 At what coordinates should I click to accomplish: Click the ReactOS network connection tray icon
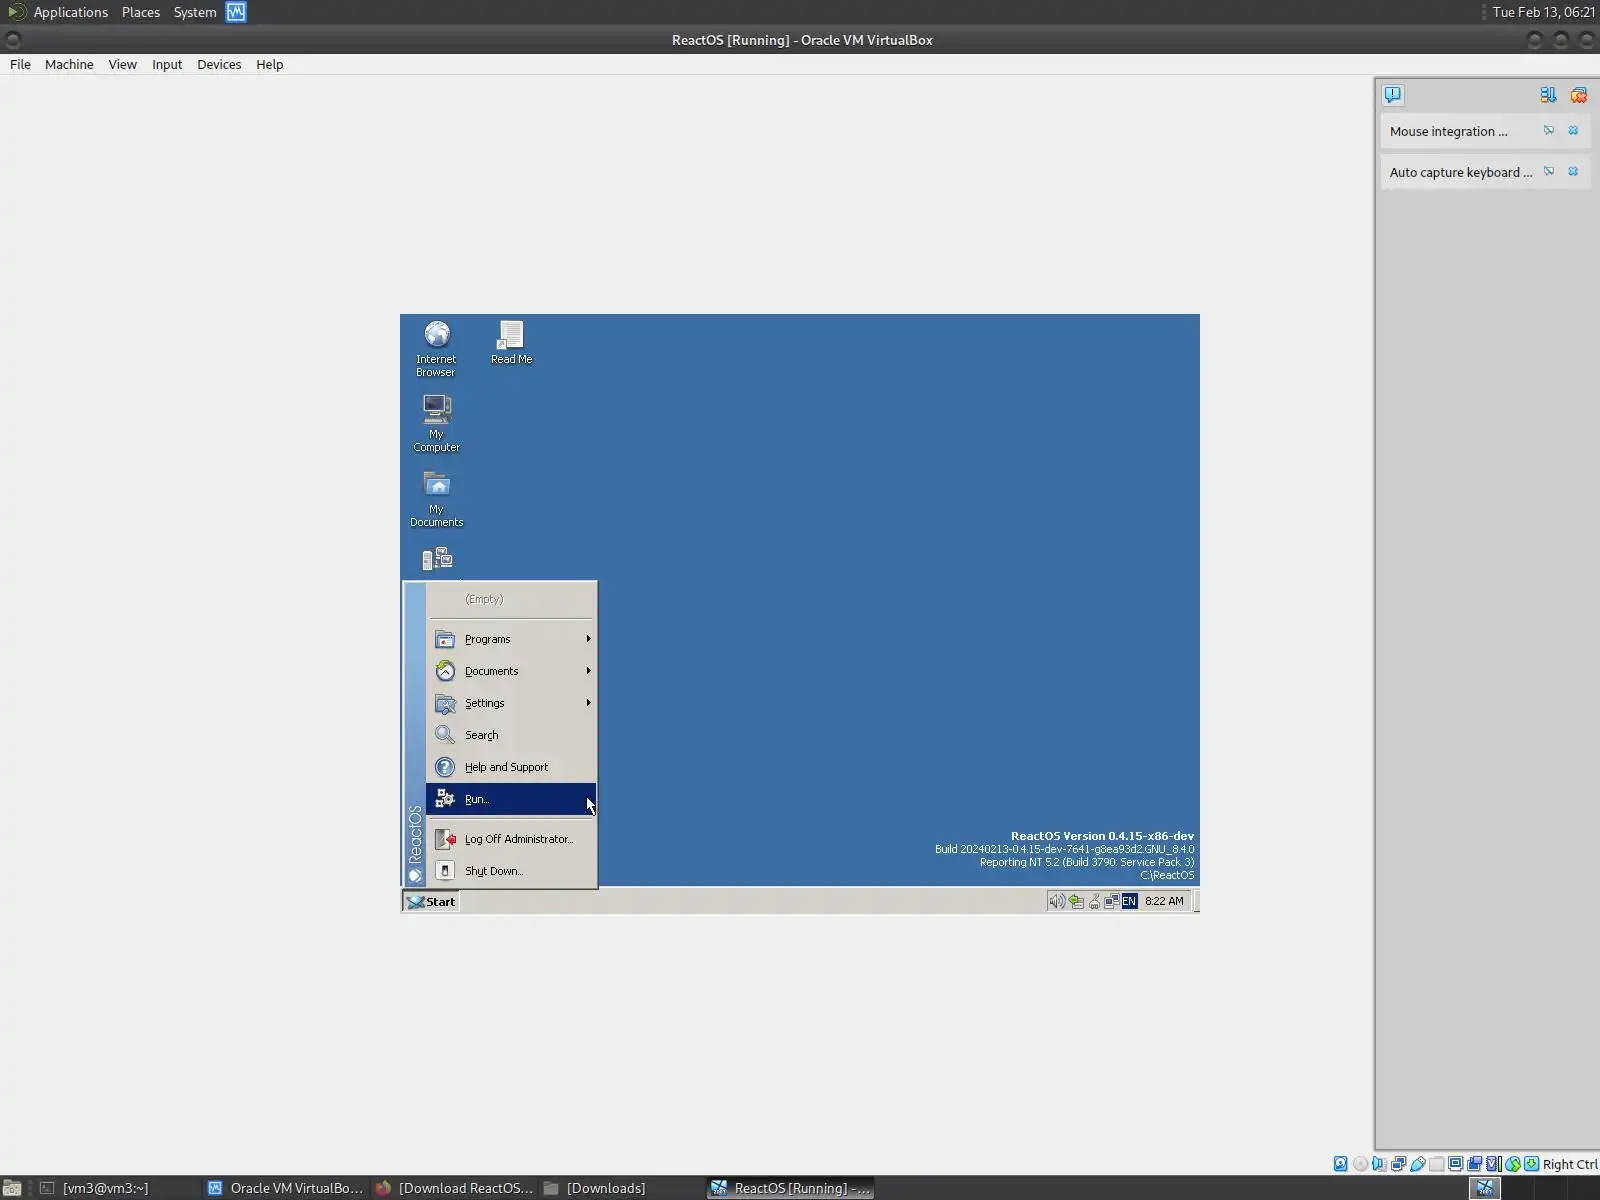click(x=1111, y=901)
